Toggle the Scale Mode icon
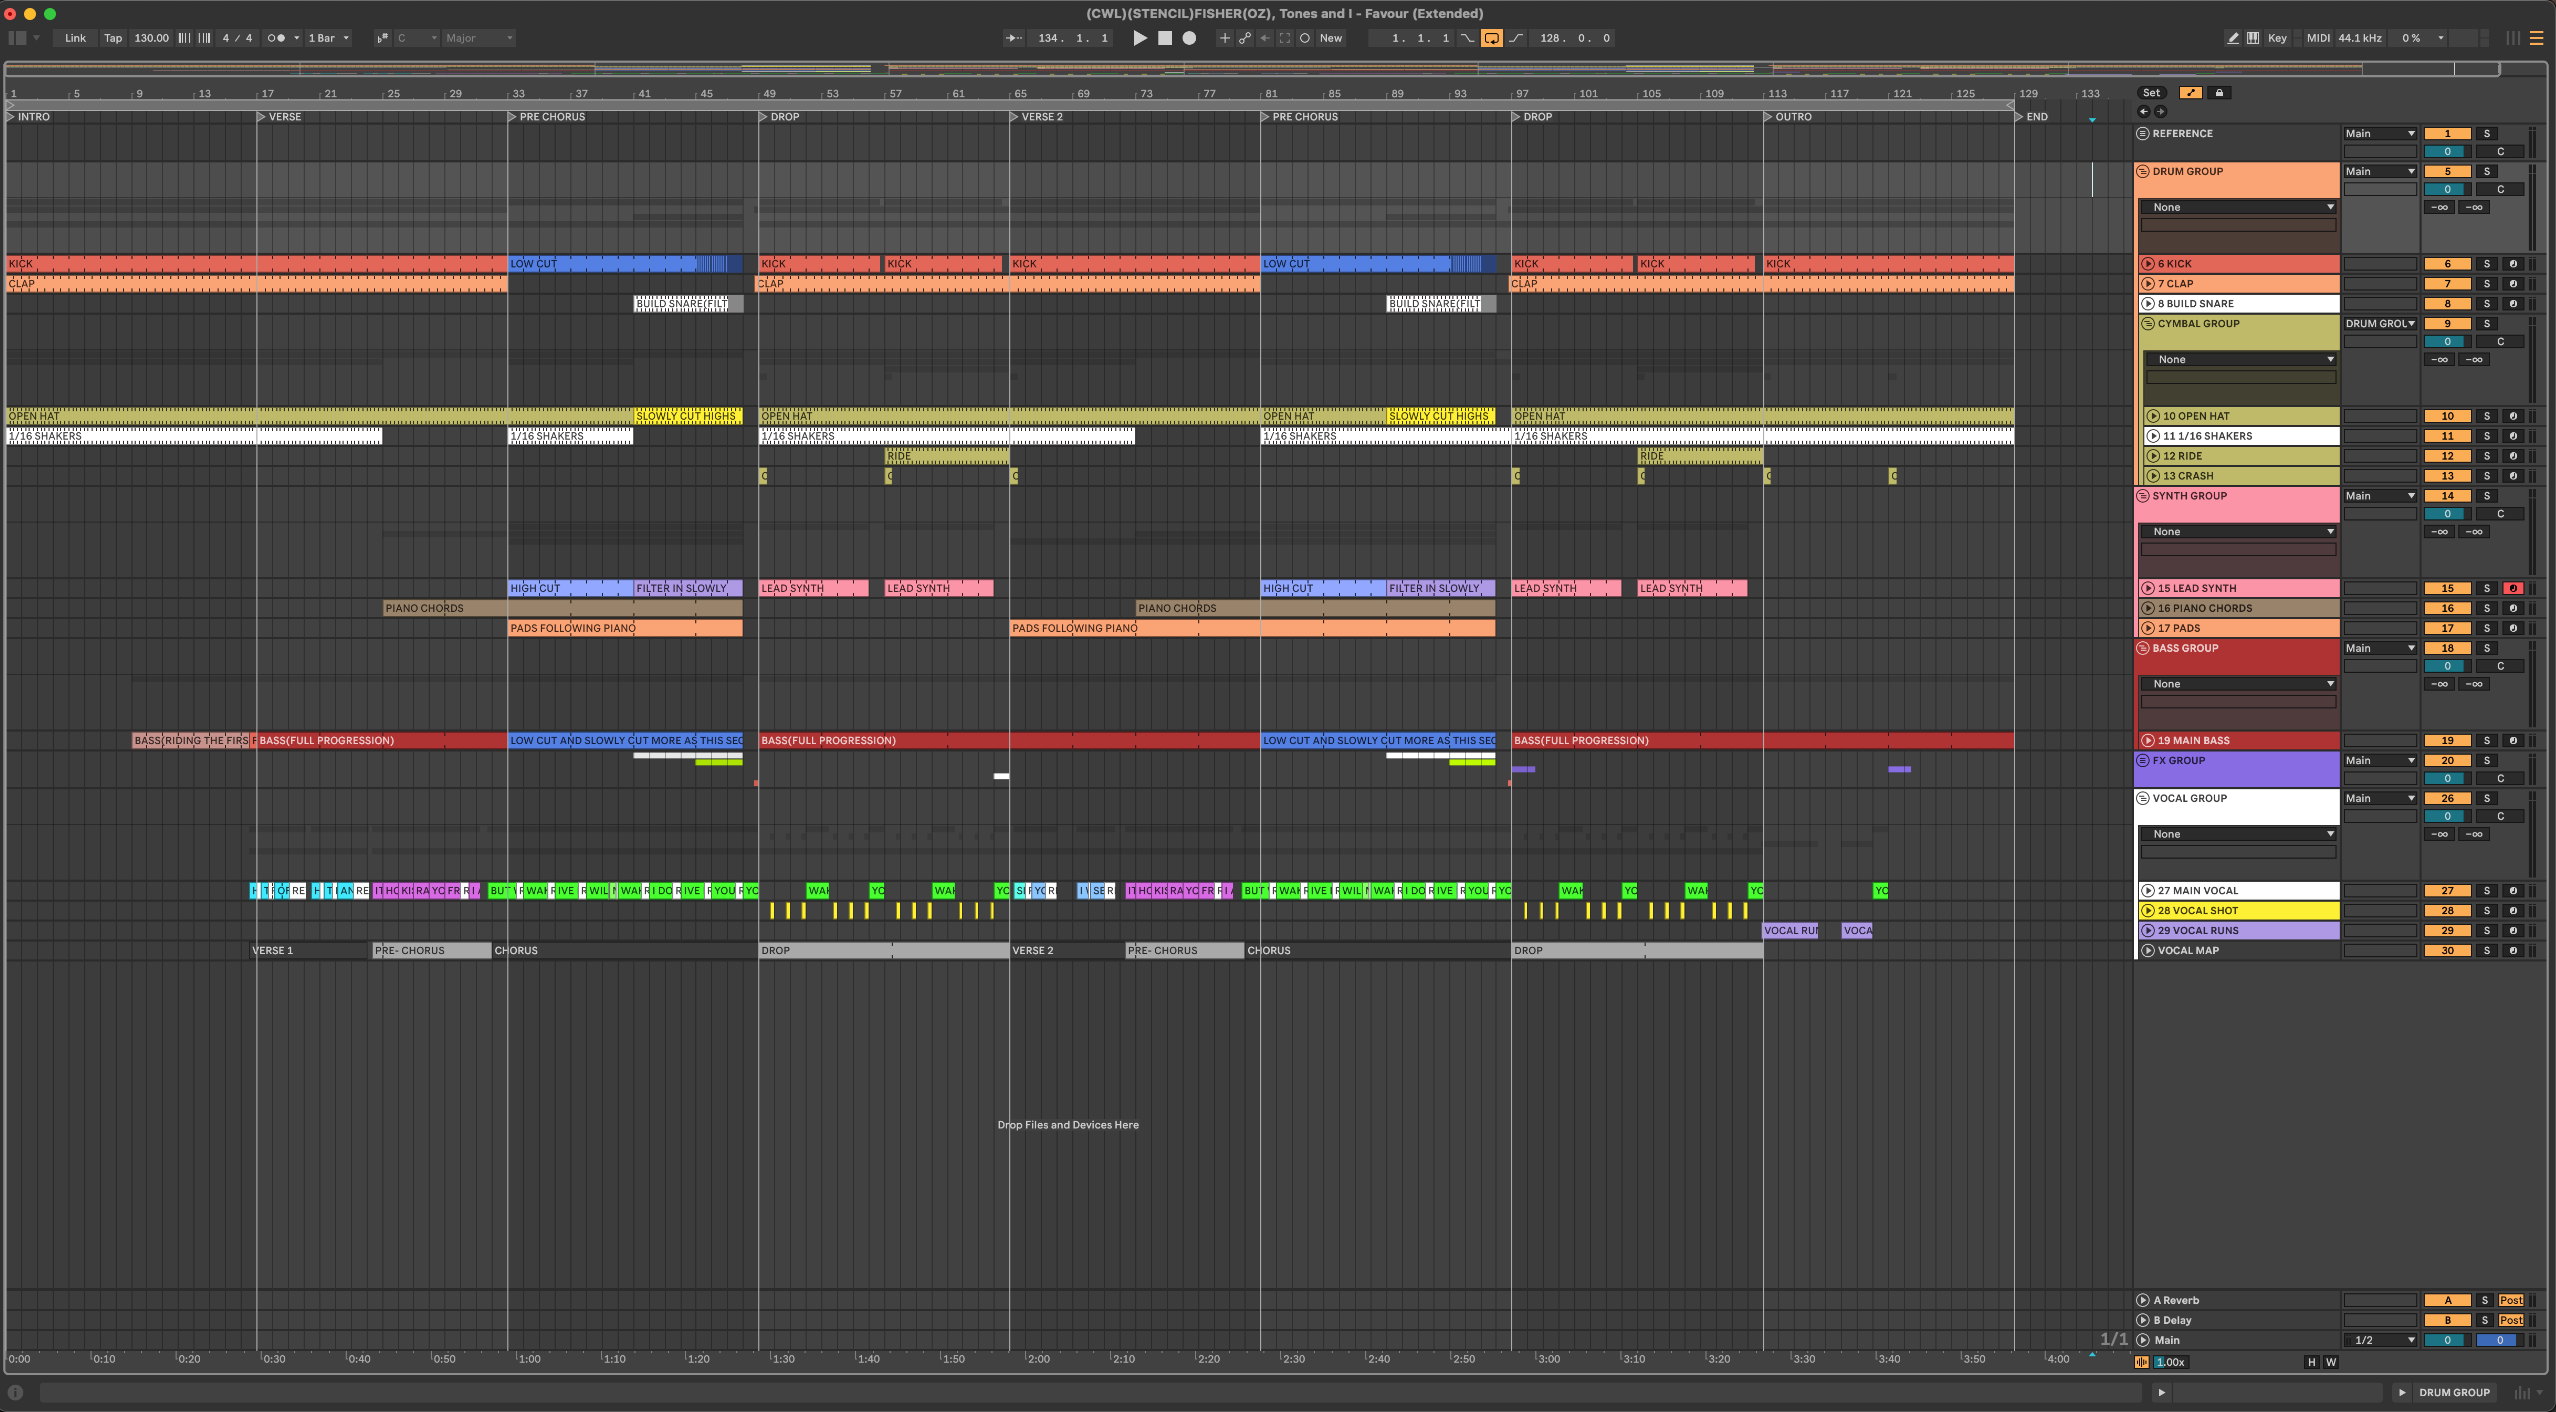 pyautogui.click(x=382, y=38)
